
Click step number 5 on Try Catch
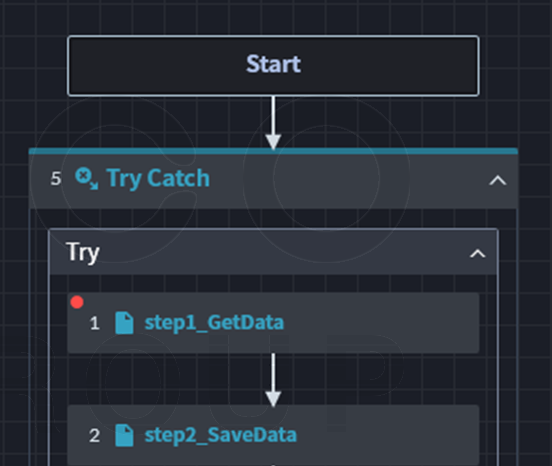(56, 179)
